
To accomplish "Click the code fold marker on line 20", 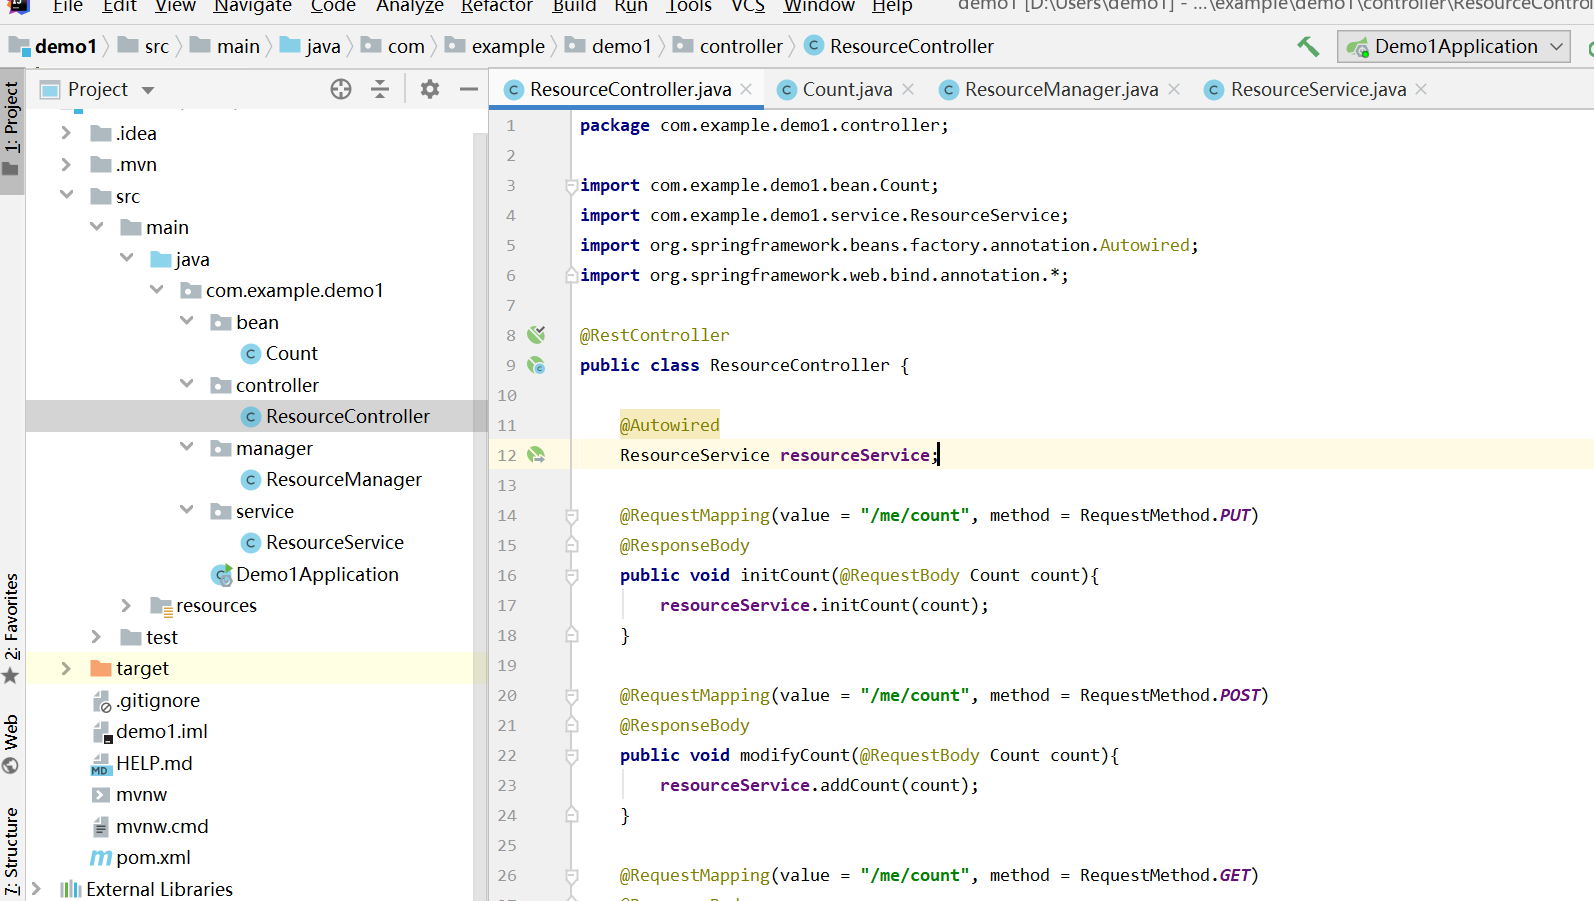I will [571, 696].
